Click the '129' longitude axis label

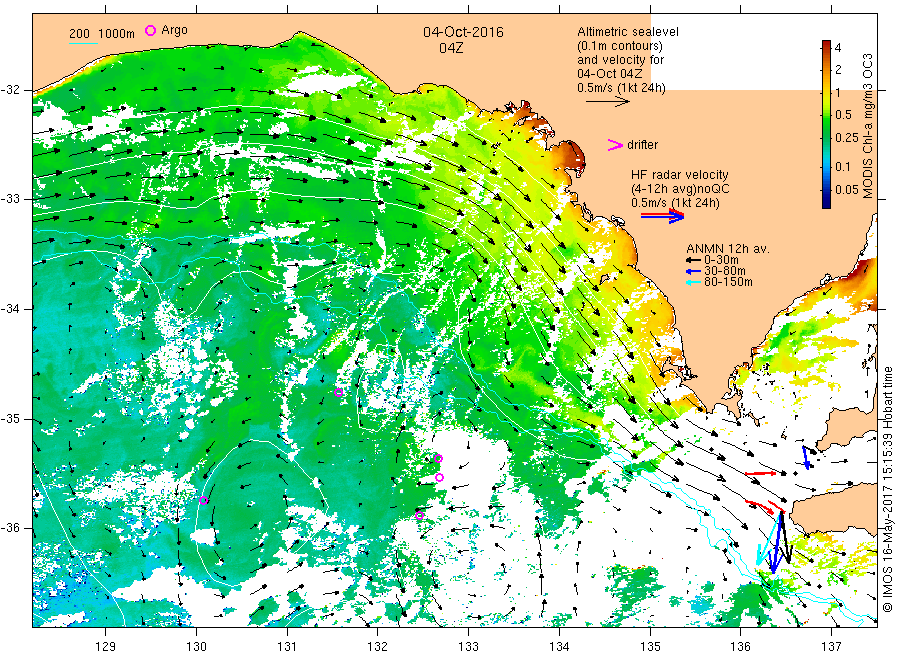(x=106, y=647)
